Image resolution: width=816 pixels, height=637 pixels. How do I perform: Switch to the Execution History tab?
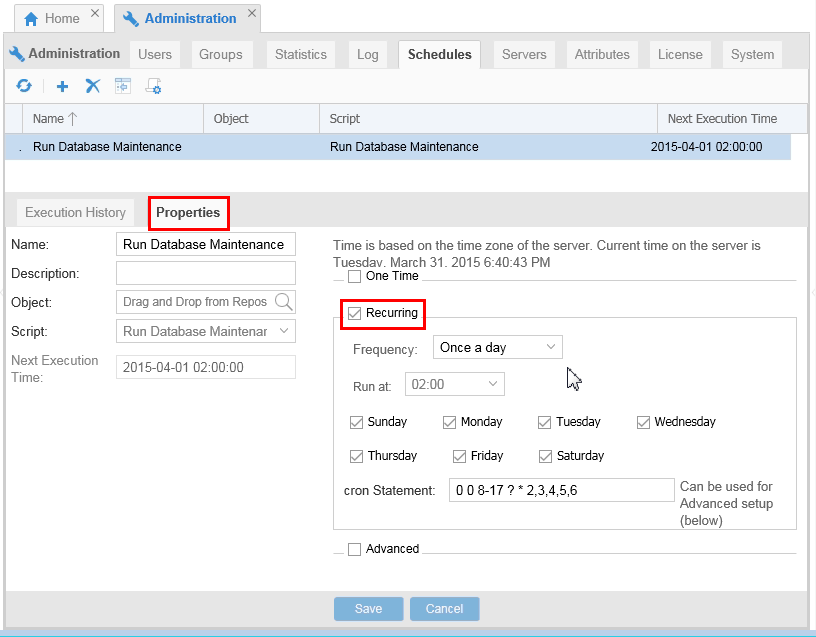(75, 212)
